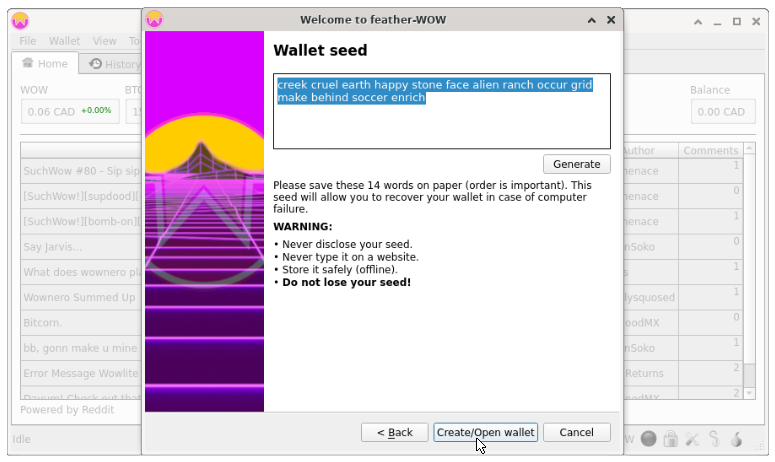Click the WOW price 0.06 CAD field
The image size is (775, 462).
[70, 112]
